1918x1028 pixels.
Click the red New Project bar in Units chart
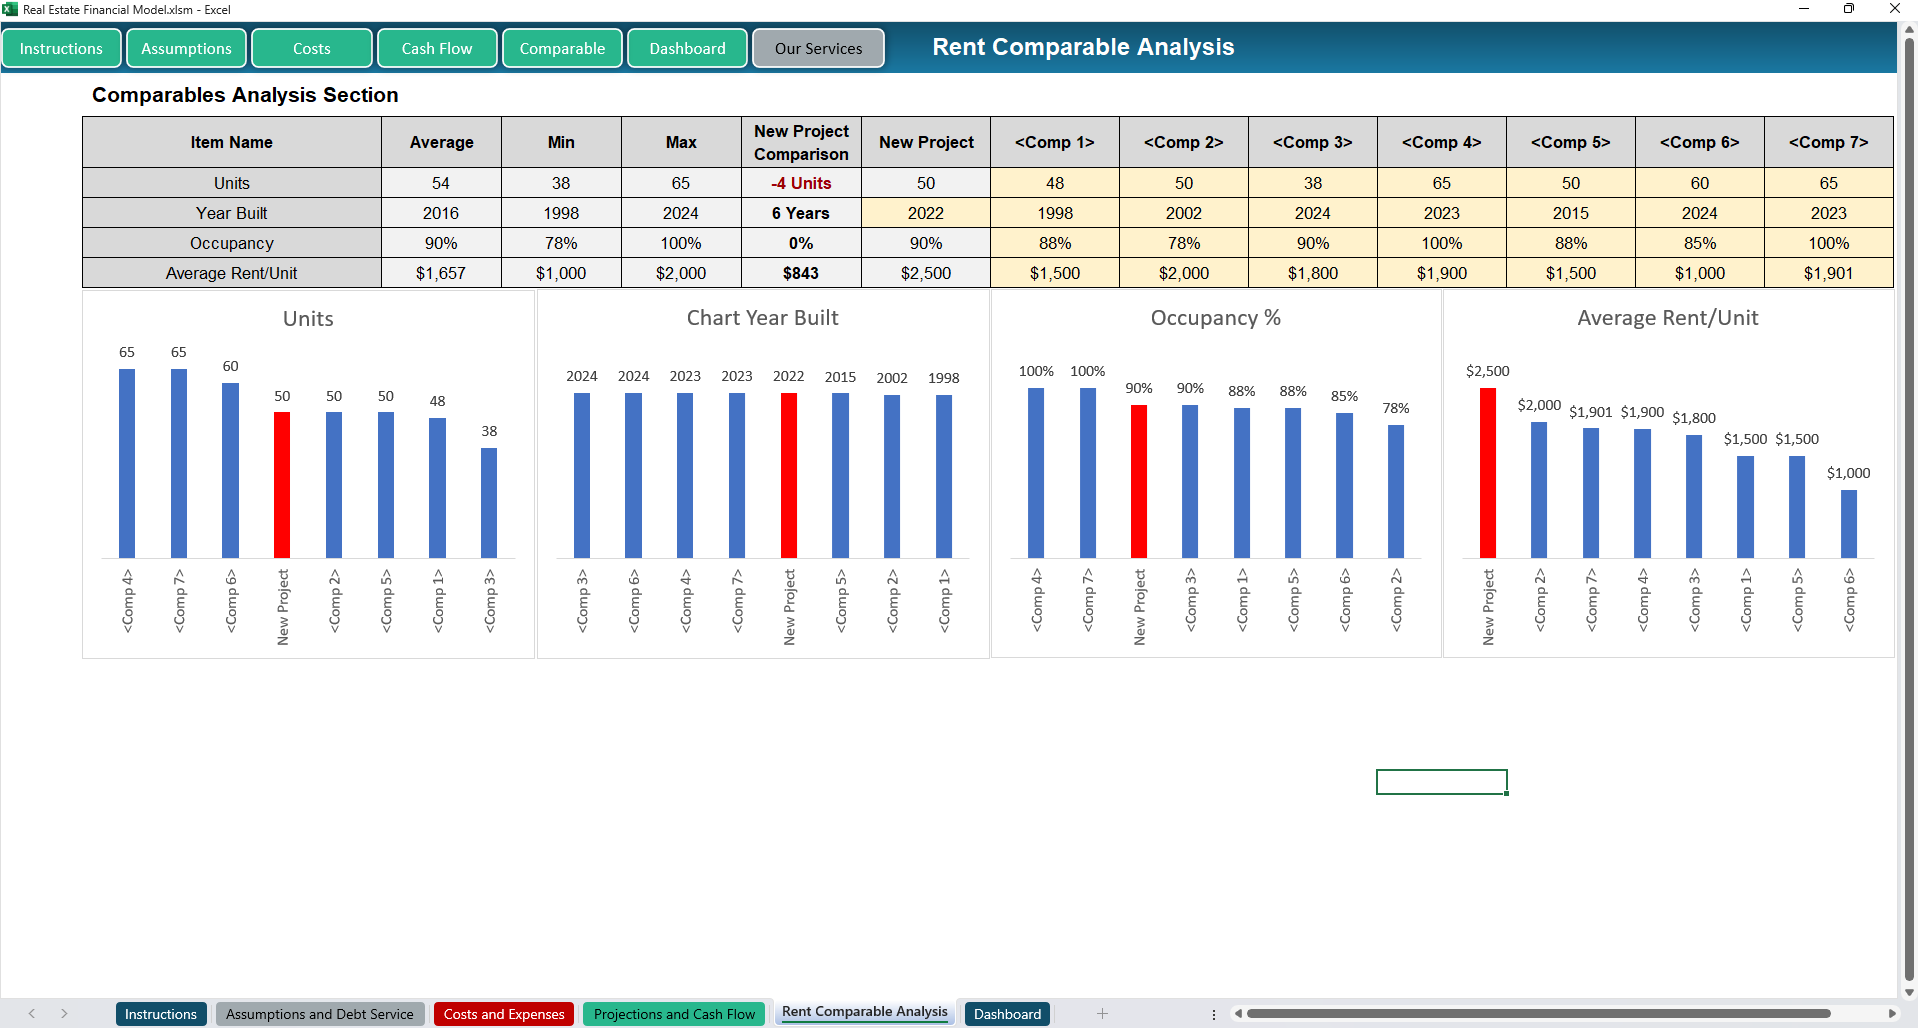(x=282, y=485)
